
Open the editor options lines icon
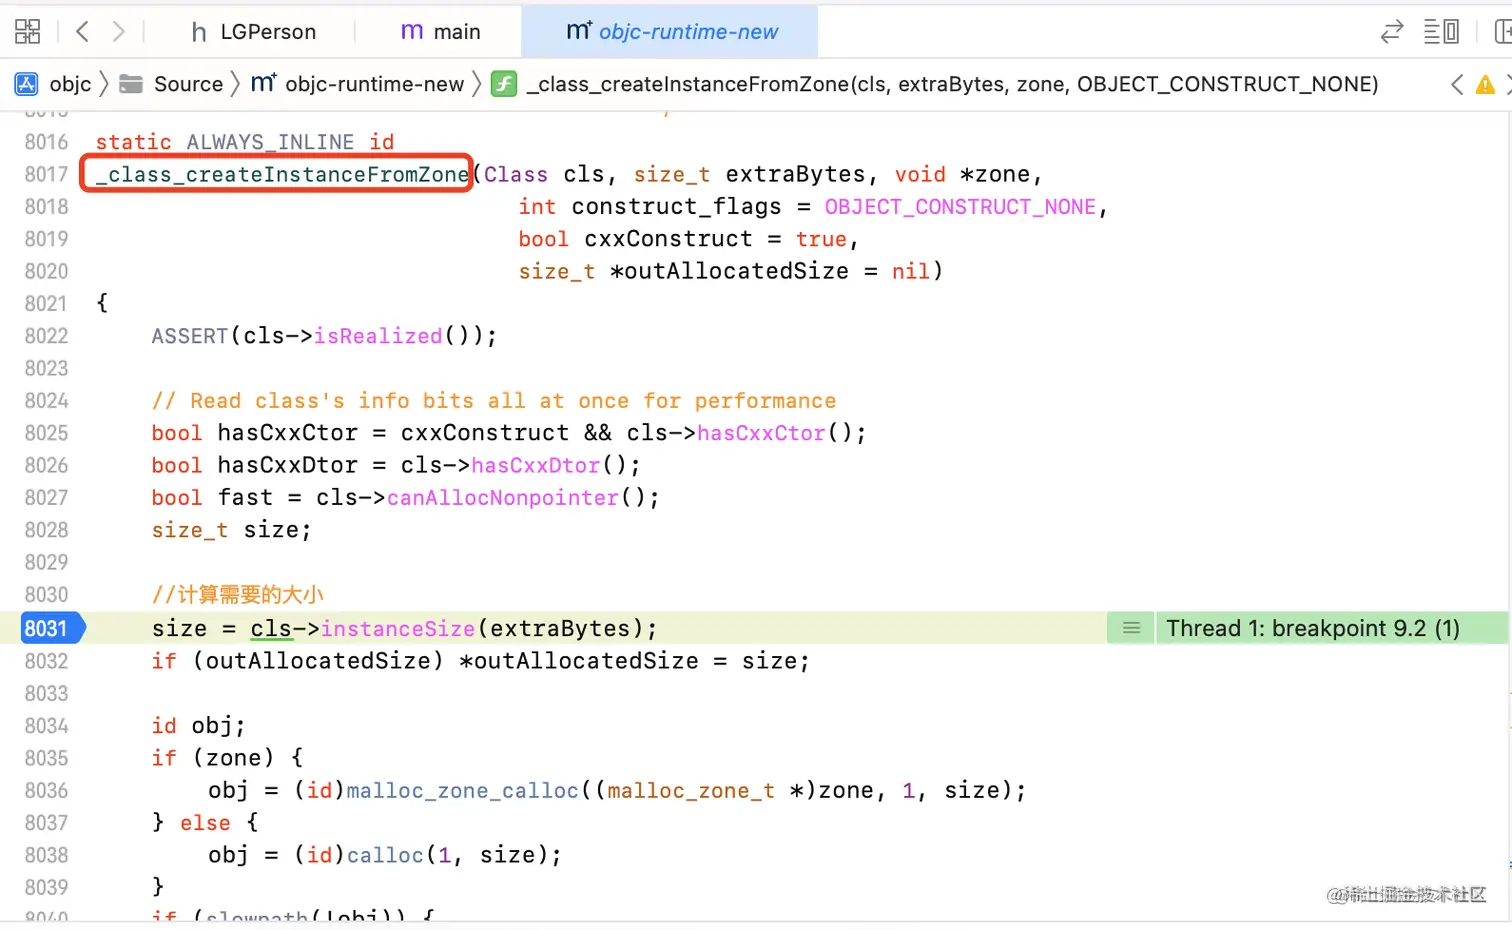[1441, 32]
